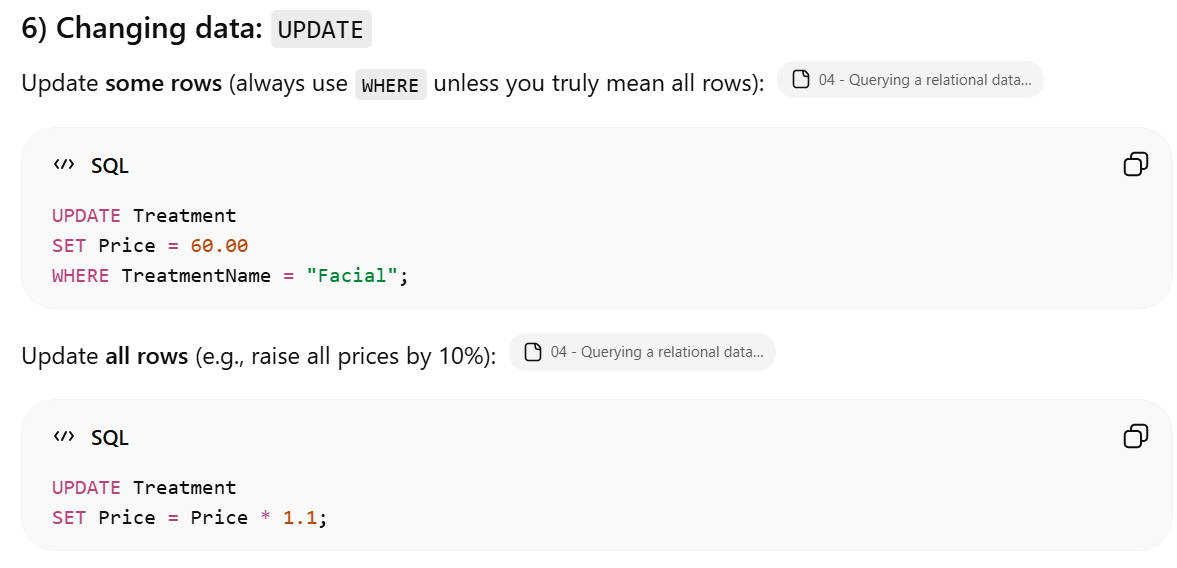
Task: Click the 60.00 value in the first query
Action: click(x=219, y=246)
